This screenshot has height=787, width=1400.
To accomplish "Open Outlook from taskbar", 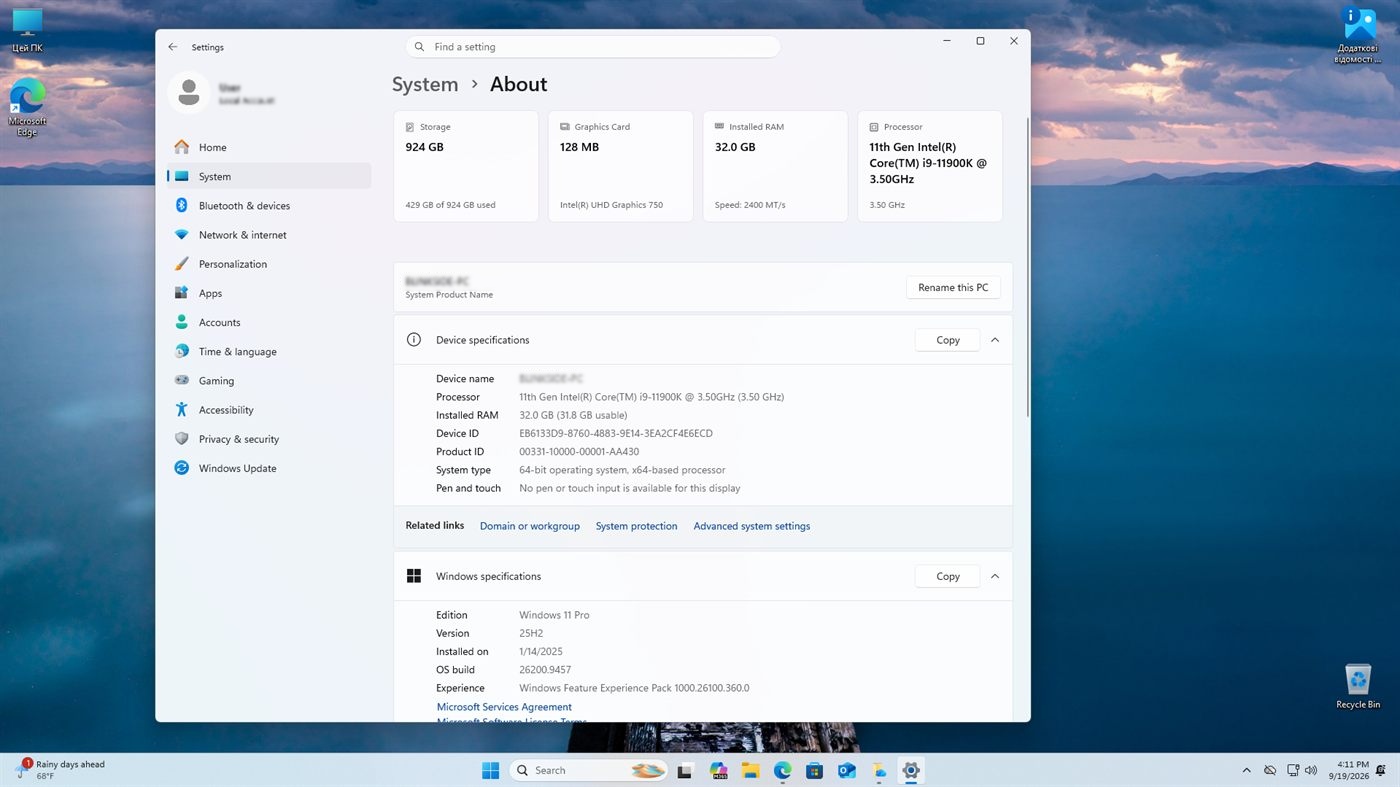I will pos(846,770).
